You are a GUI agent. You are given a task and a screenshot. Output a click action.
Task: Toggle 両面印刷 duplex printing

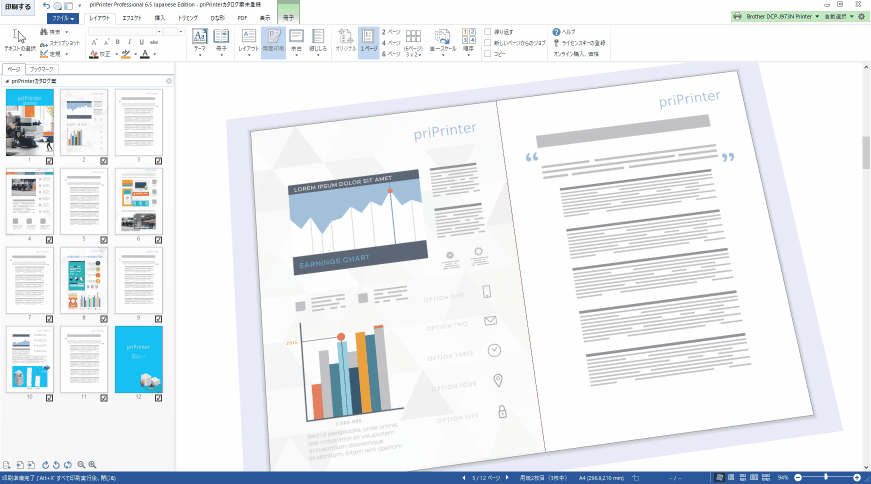pyautogui.click(x=273, y=42)
